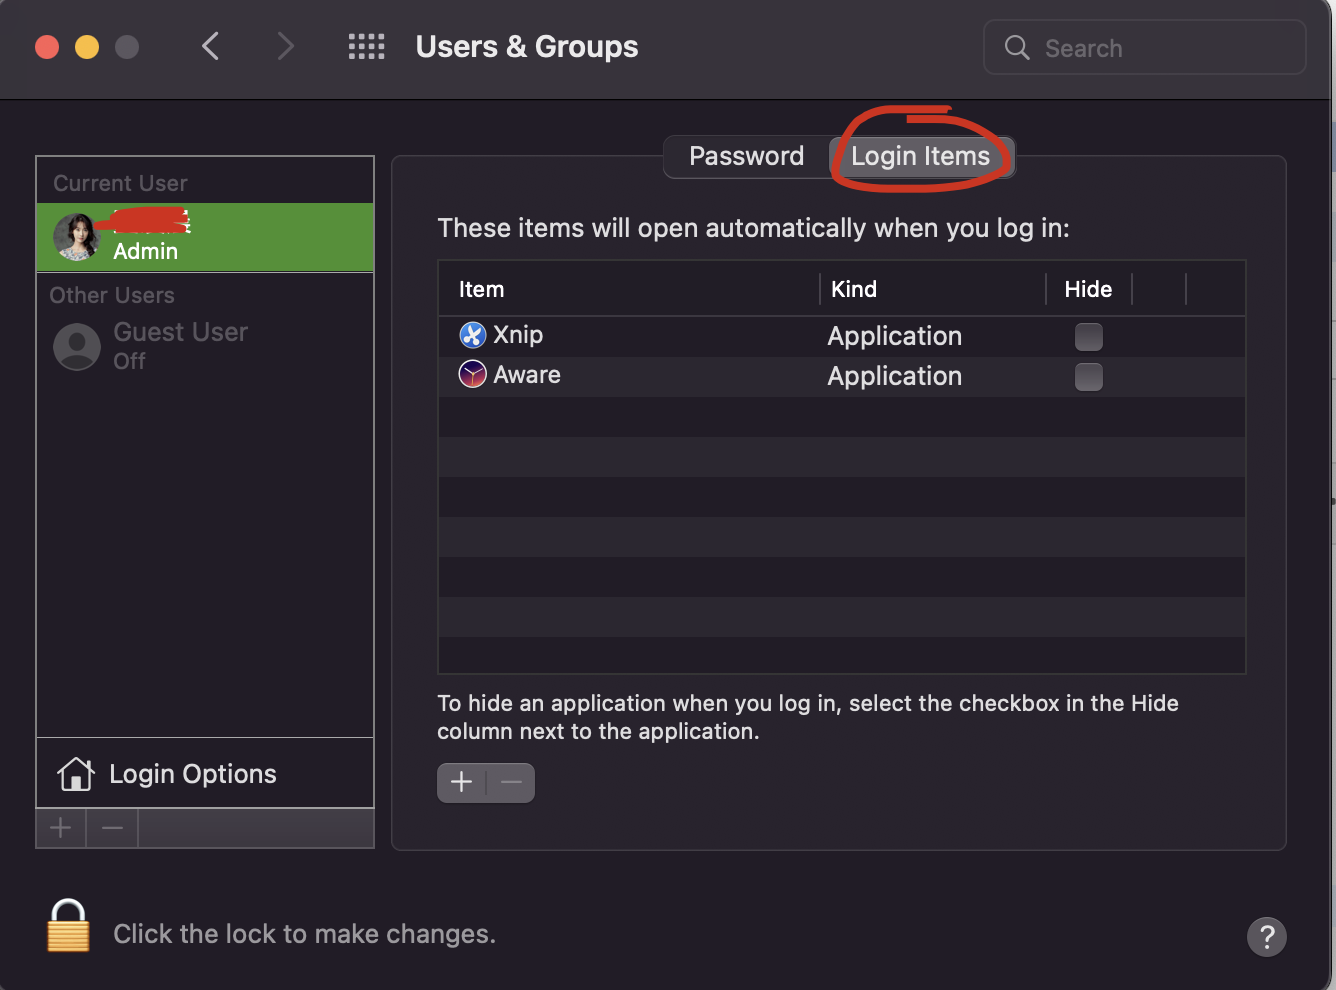Go forward with the right chevron

coord(285,46)
